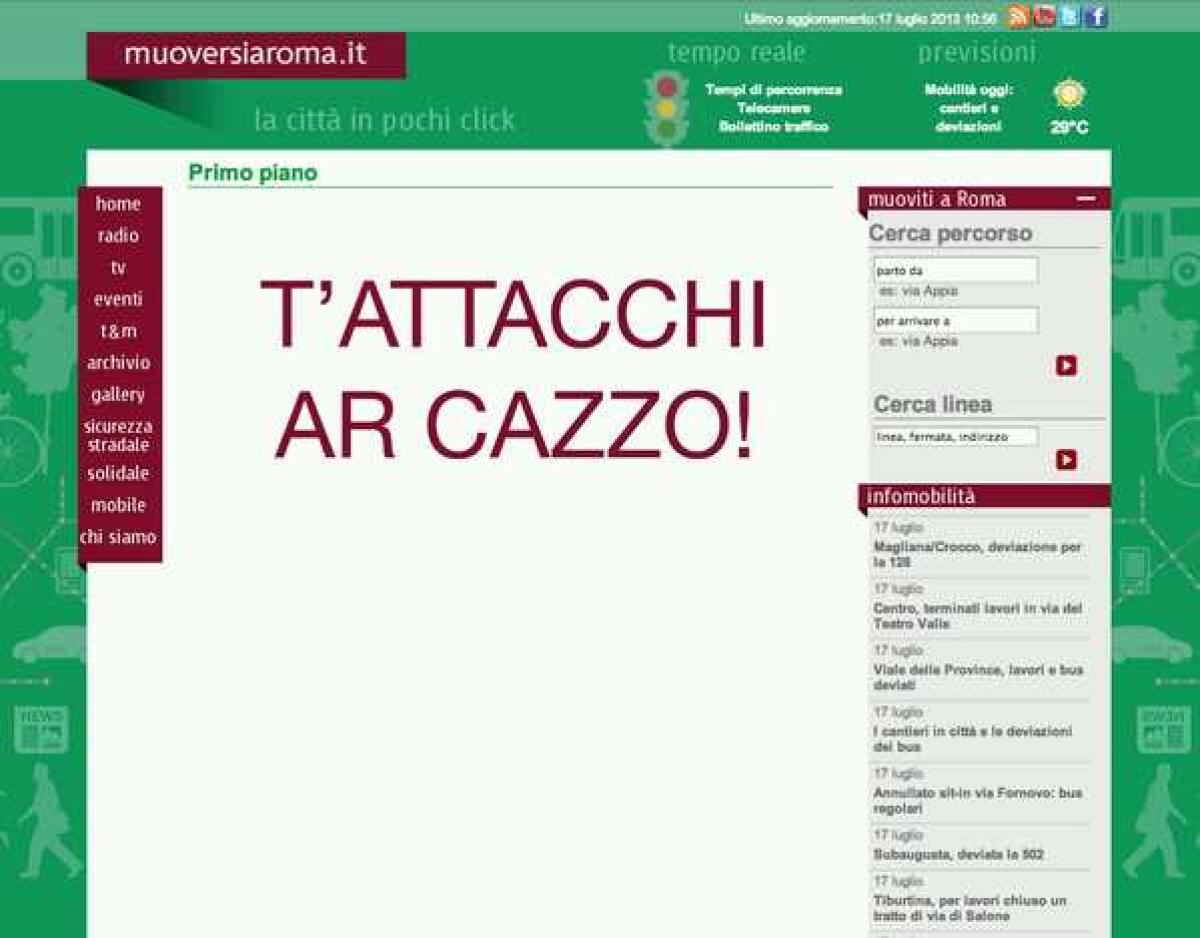1200x938 pixels.
Task: Open the Twitter icon in the top bar
Action: [x=1071, y=15]
